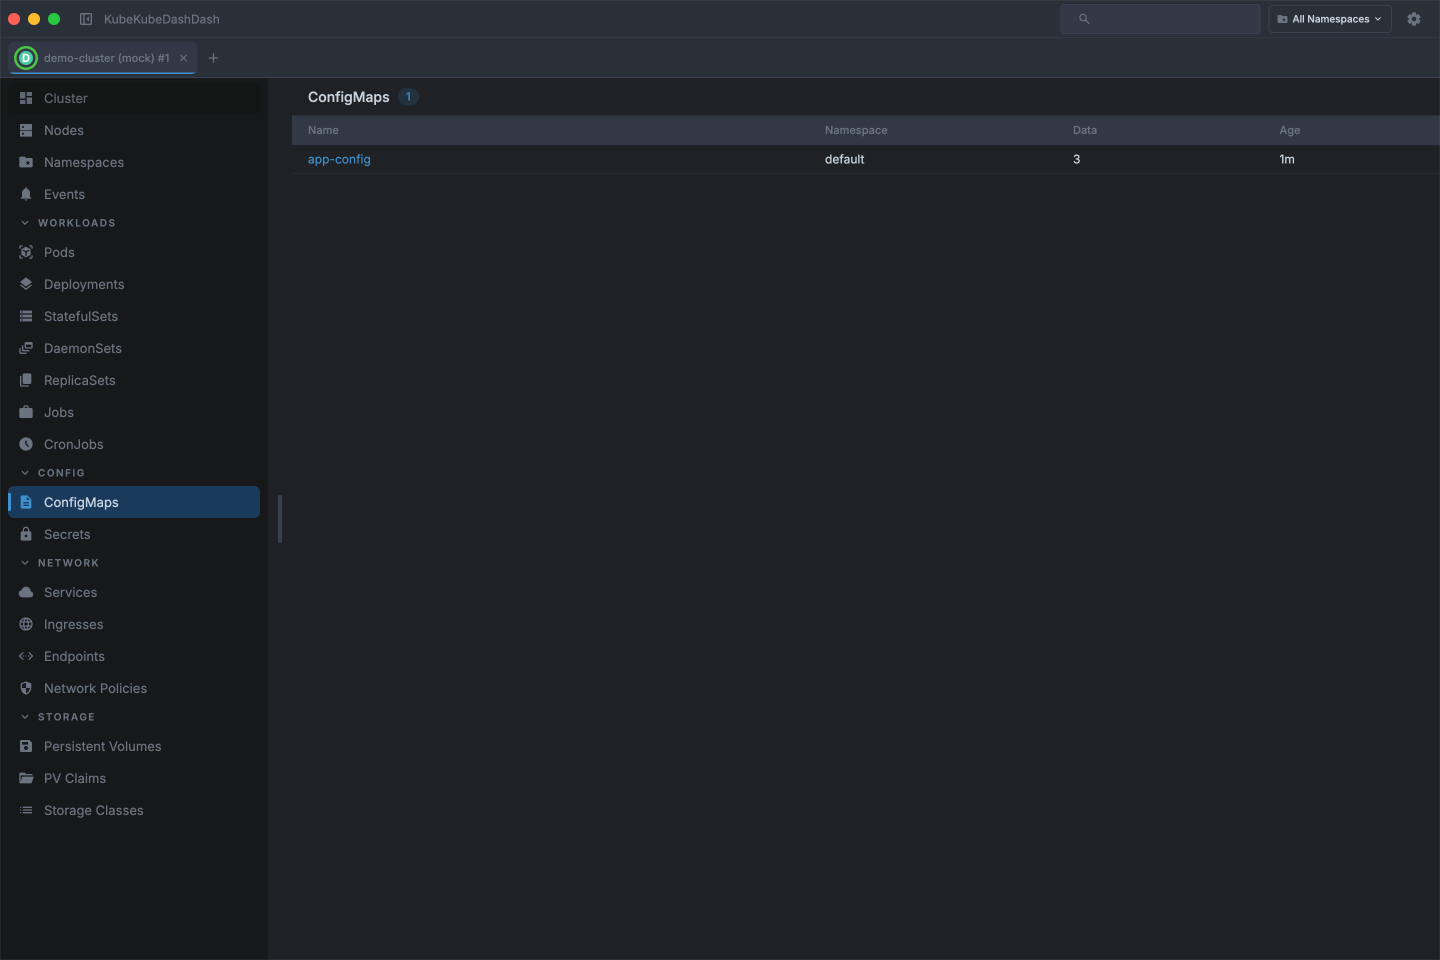Image resolution: width=1440 pixels, height=960 pixels.
Task: Select the StatefulSets icon
Action: pos(26,316)
